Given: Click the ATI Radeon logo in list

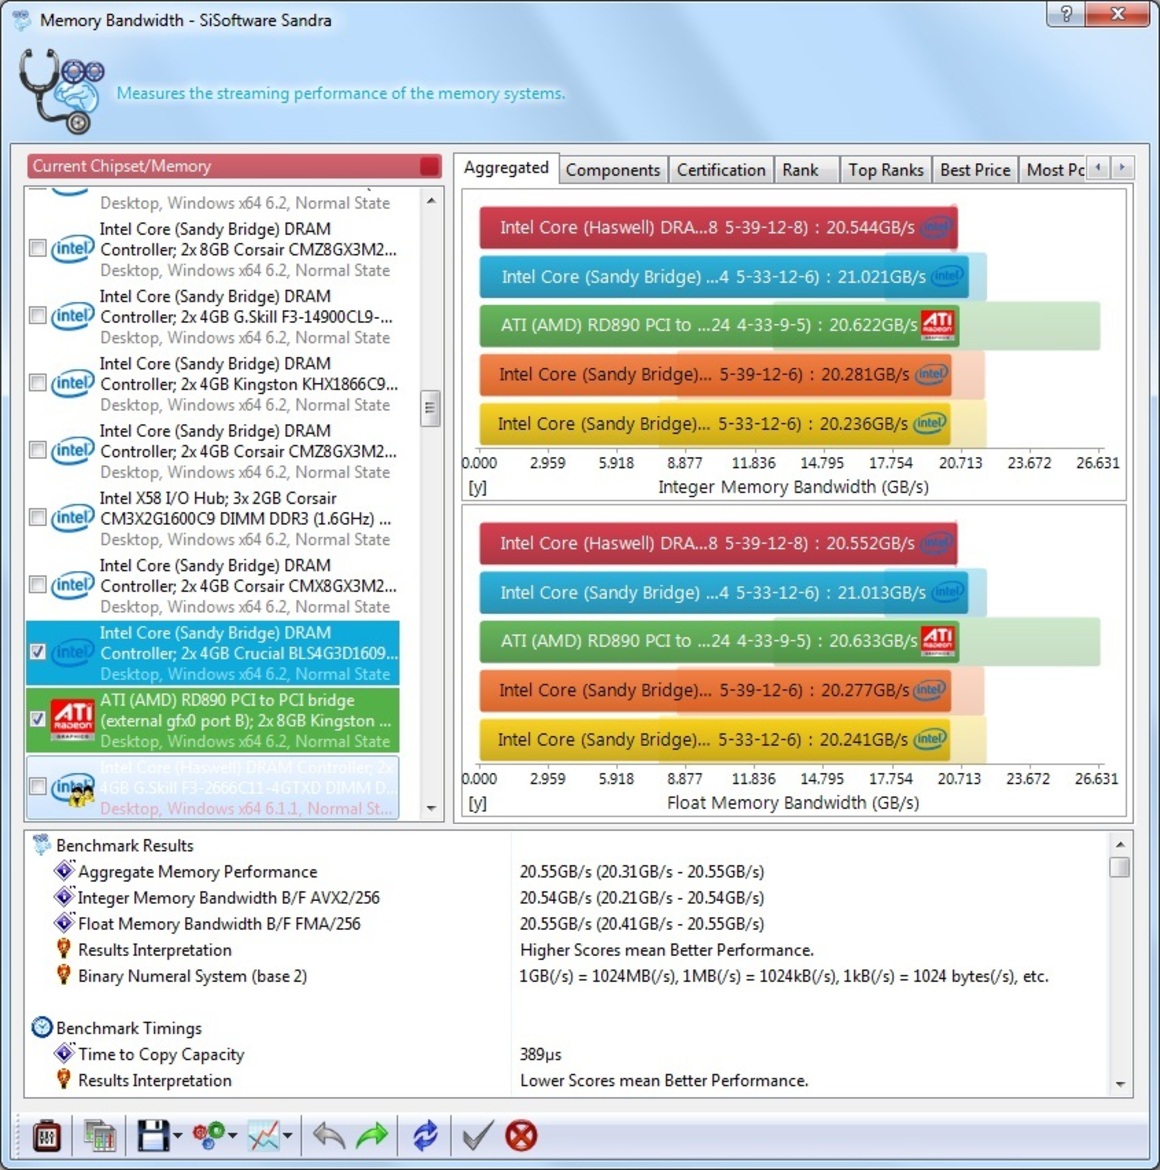Looking at the screenshot, I should pos(72,719).
